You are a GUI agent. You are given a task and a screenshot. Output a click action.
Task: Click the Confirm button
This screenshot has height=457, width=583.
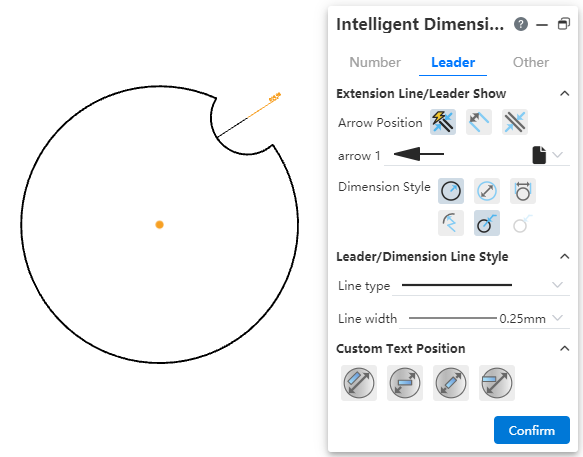(532, 430)
